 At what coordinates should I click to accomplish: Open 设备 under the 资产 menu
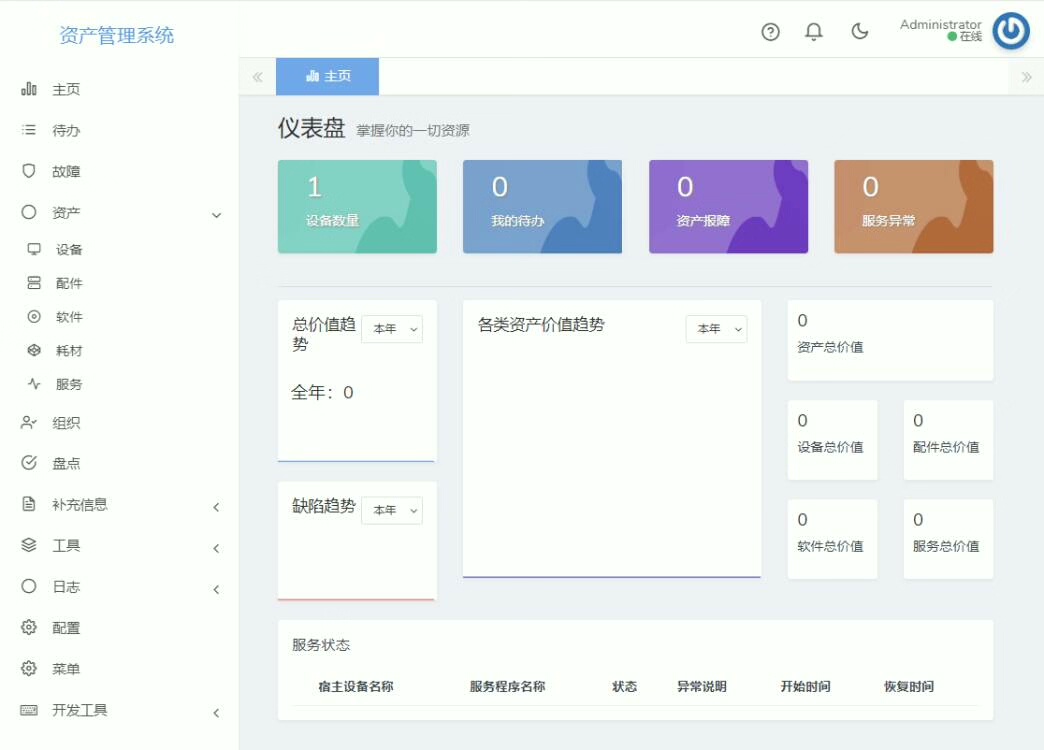[69, 250]
